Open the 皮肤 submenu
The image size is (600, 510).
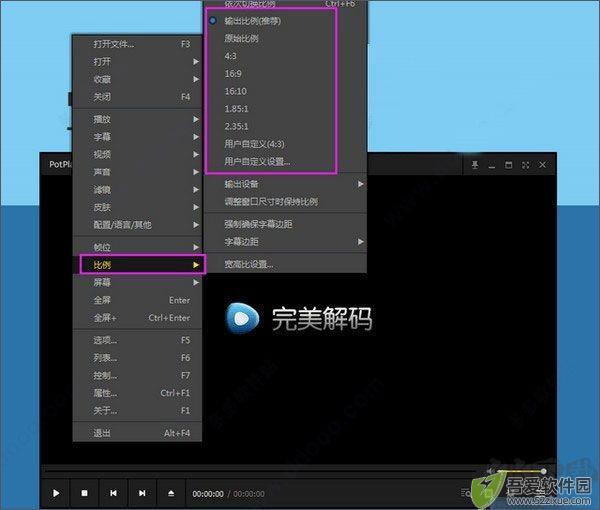pos(137,207)
